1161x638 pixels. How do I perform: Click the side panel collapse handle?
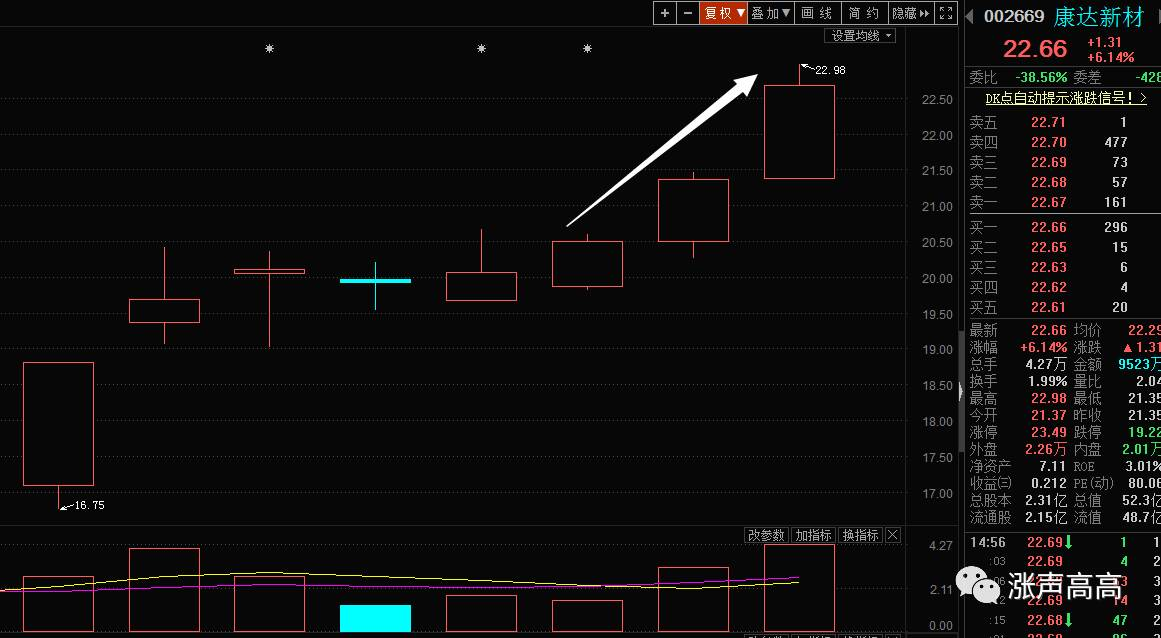click(962, 392)
